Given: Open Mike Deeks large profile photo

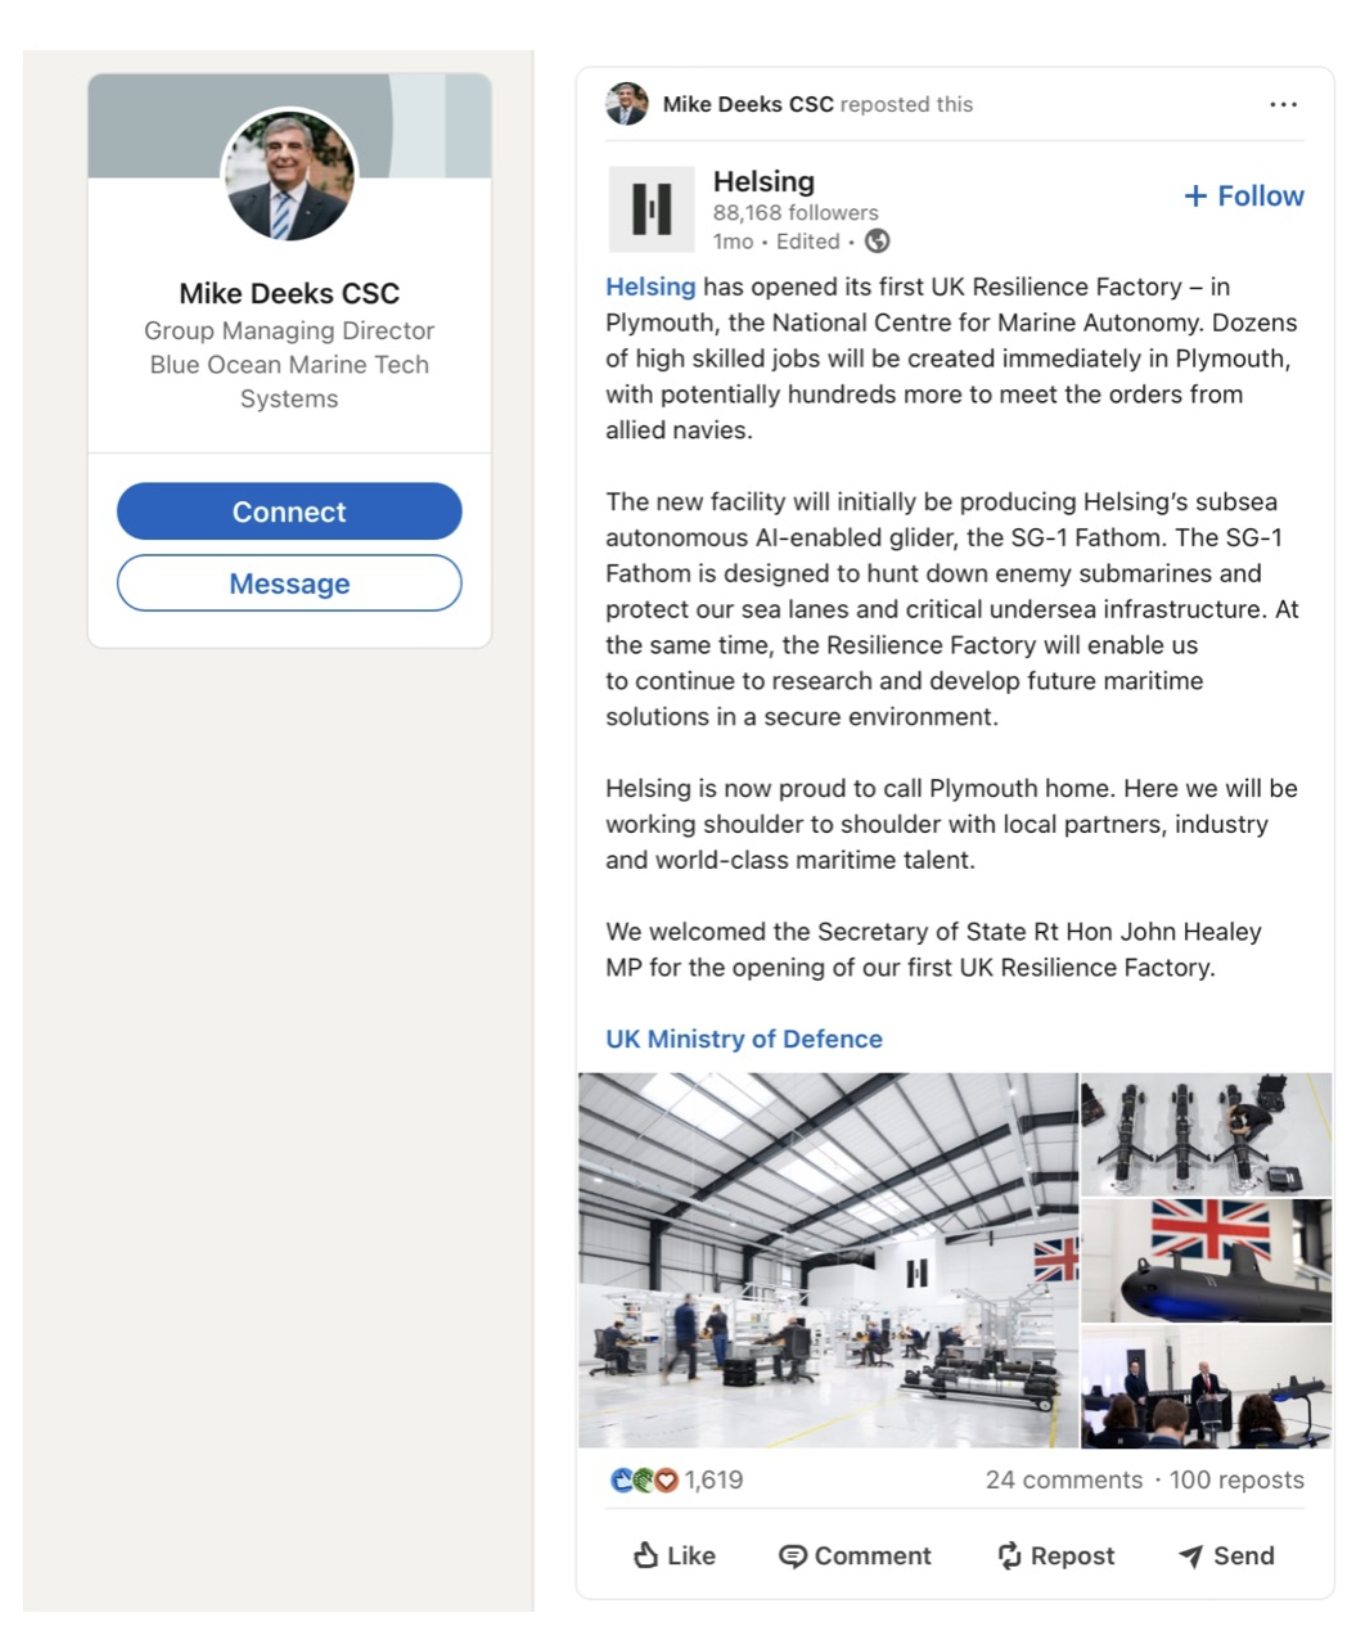Looking at the screenshot, I should (x=289, y=175).
